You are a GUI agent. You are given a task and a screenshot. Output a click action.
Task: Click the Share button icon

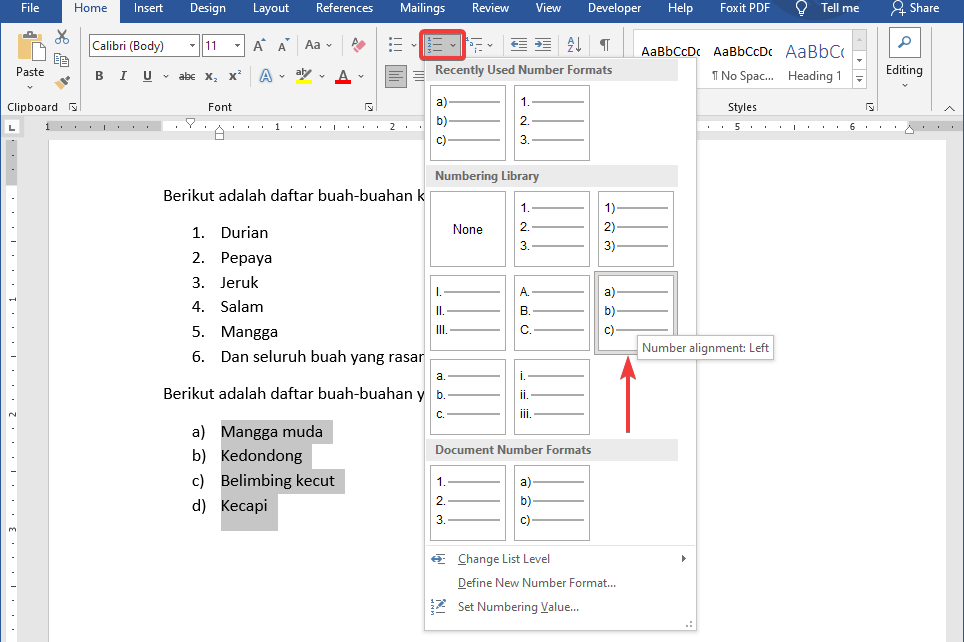pos(898,8)
